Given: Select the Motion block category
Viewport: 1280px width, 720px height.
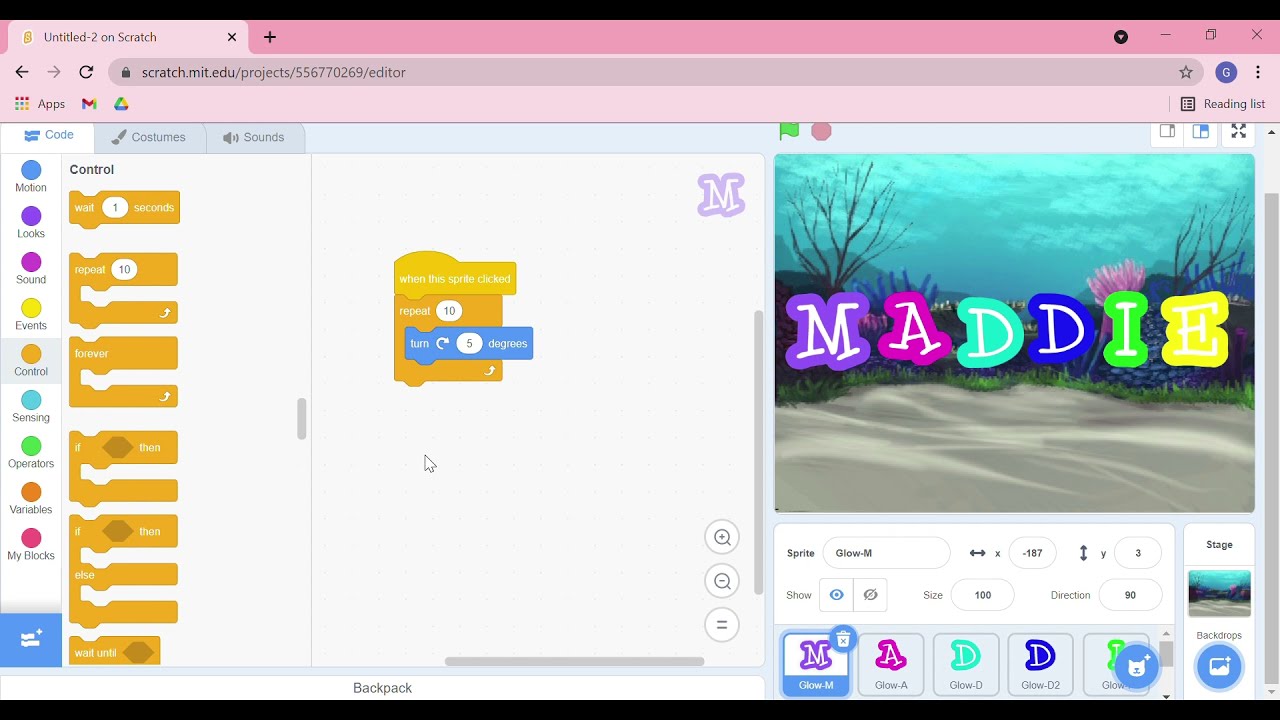Looking at the screenshot, I should [31, 177].
